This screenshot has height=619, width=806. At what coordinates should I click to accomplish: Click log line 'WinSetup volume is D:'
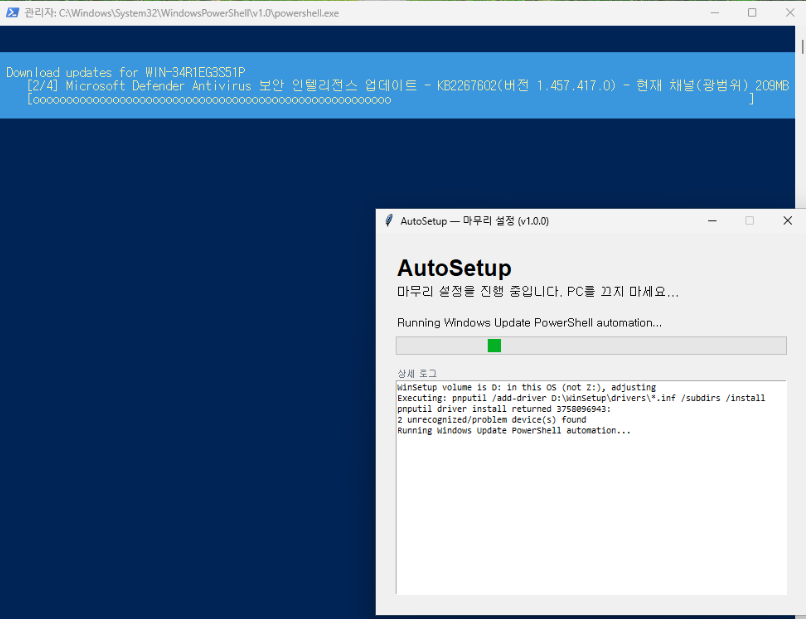(x=526, y=387)
